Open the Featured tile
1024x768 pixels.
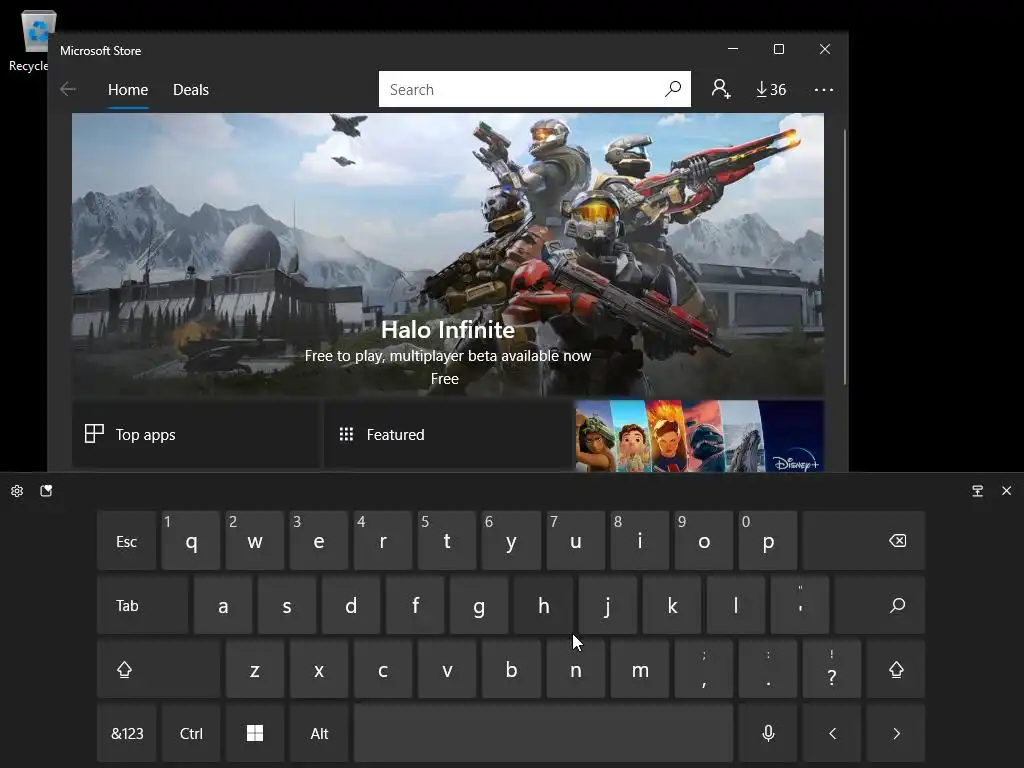448,434
